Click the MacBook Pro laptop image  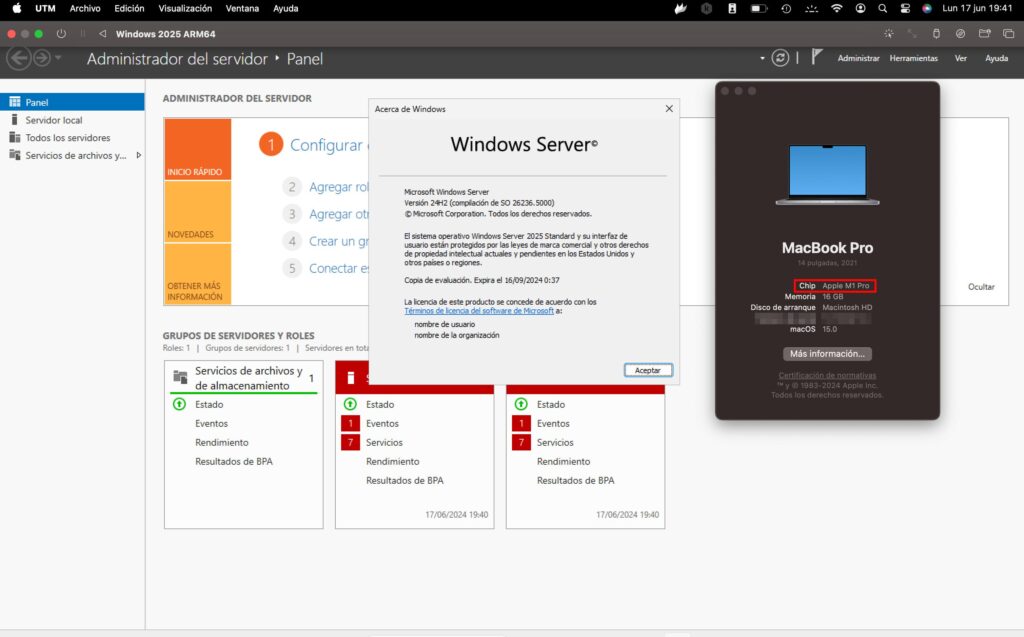tap(827, 175)
